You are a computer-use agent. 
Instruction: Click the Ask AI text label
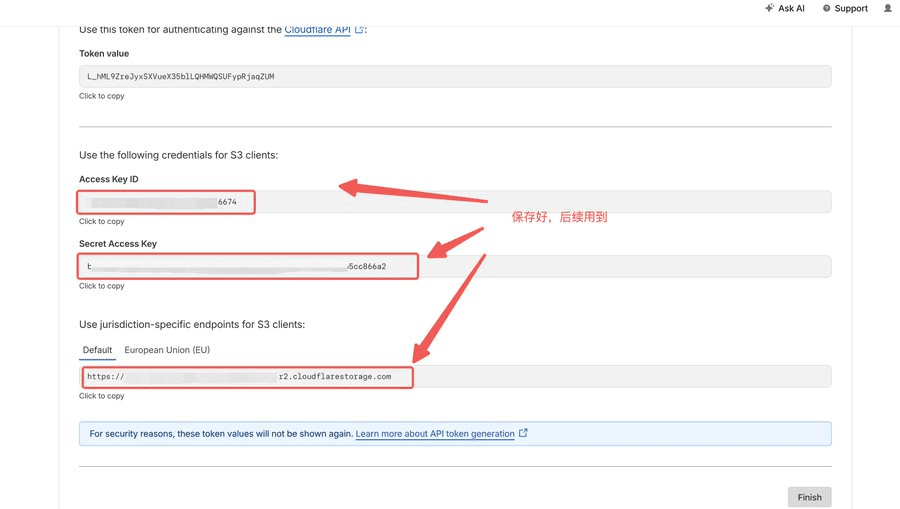tap(791, 8)
